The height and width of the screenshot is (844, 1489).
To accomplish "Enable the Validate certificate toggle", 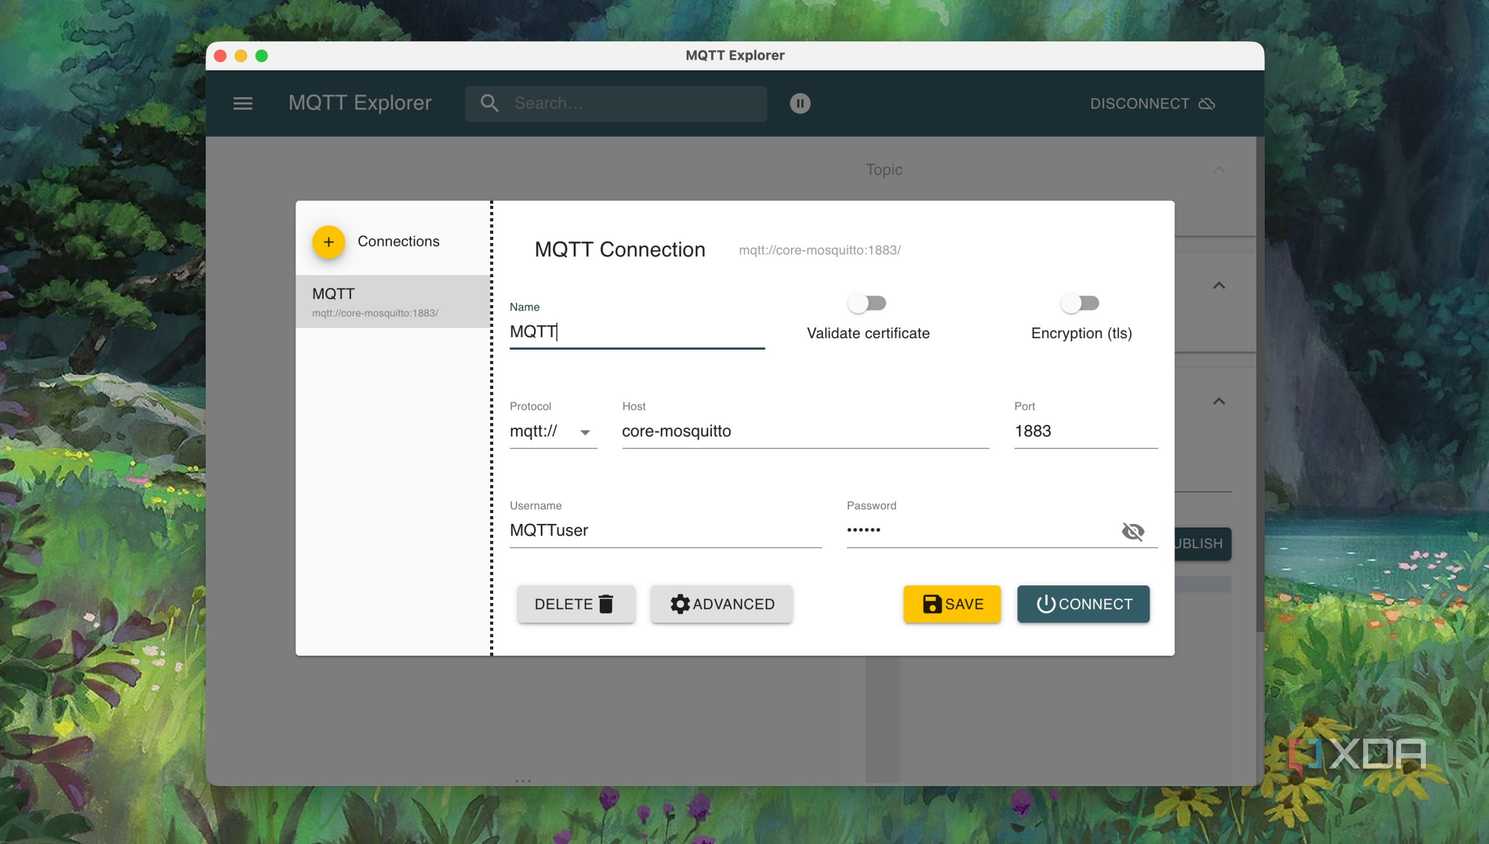I will tap(867, 302).
